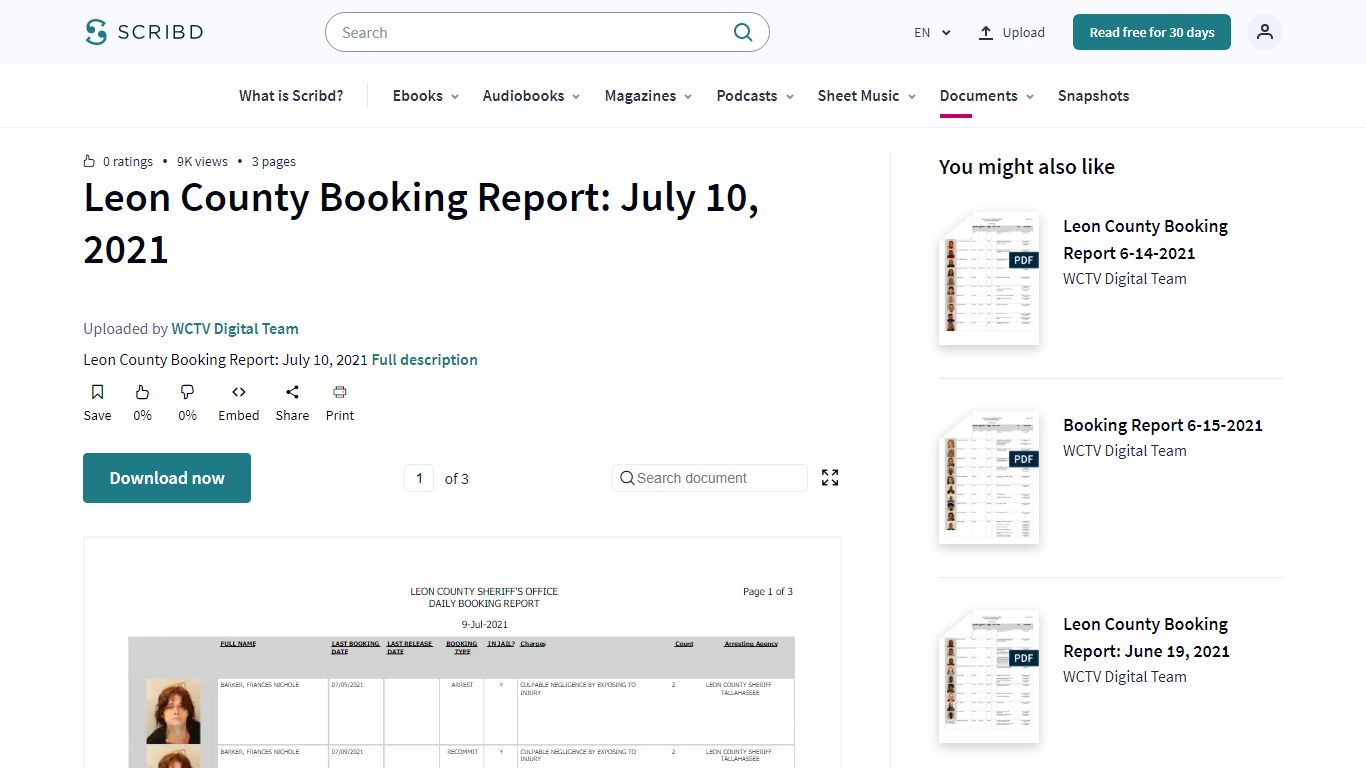Click the search magnifier icon in header
The width and height of the screenshot is (1366, 768).
coord(743,32)
